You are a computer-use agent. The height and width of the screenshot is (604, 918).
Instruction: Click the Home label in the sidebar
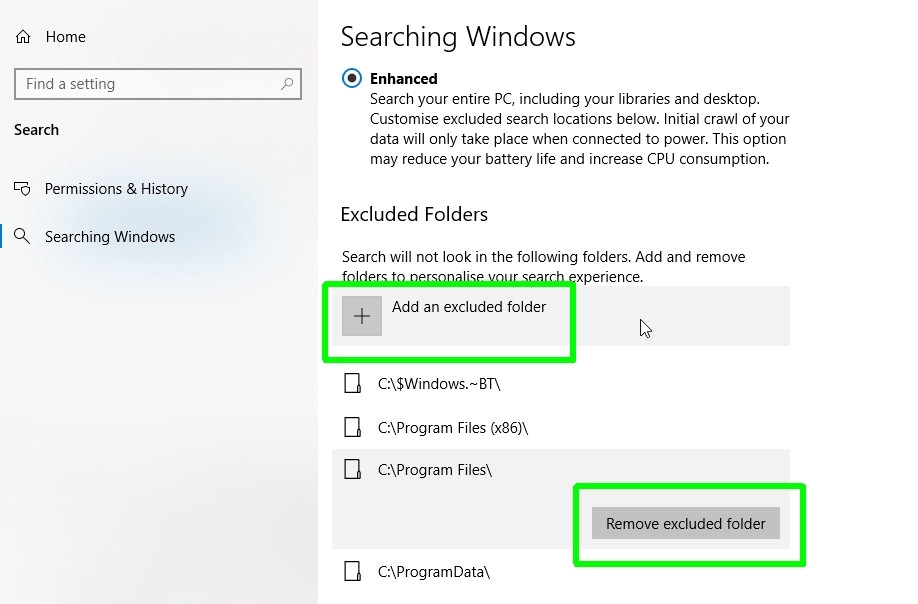(65, 36)
